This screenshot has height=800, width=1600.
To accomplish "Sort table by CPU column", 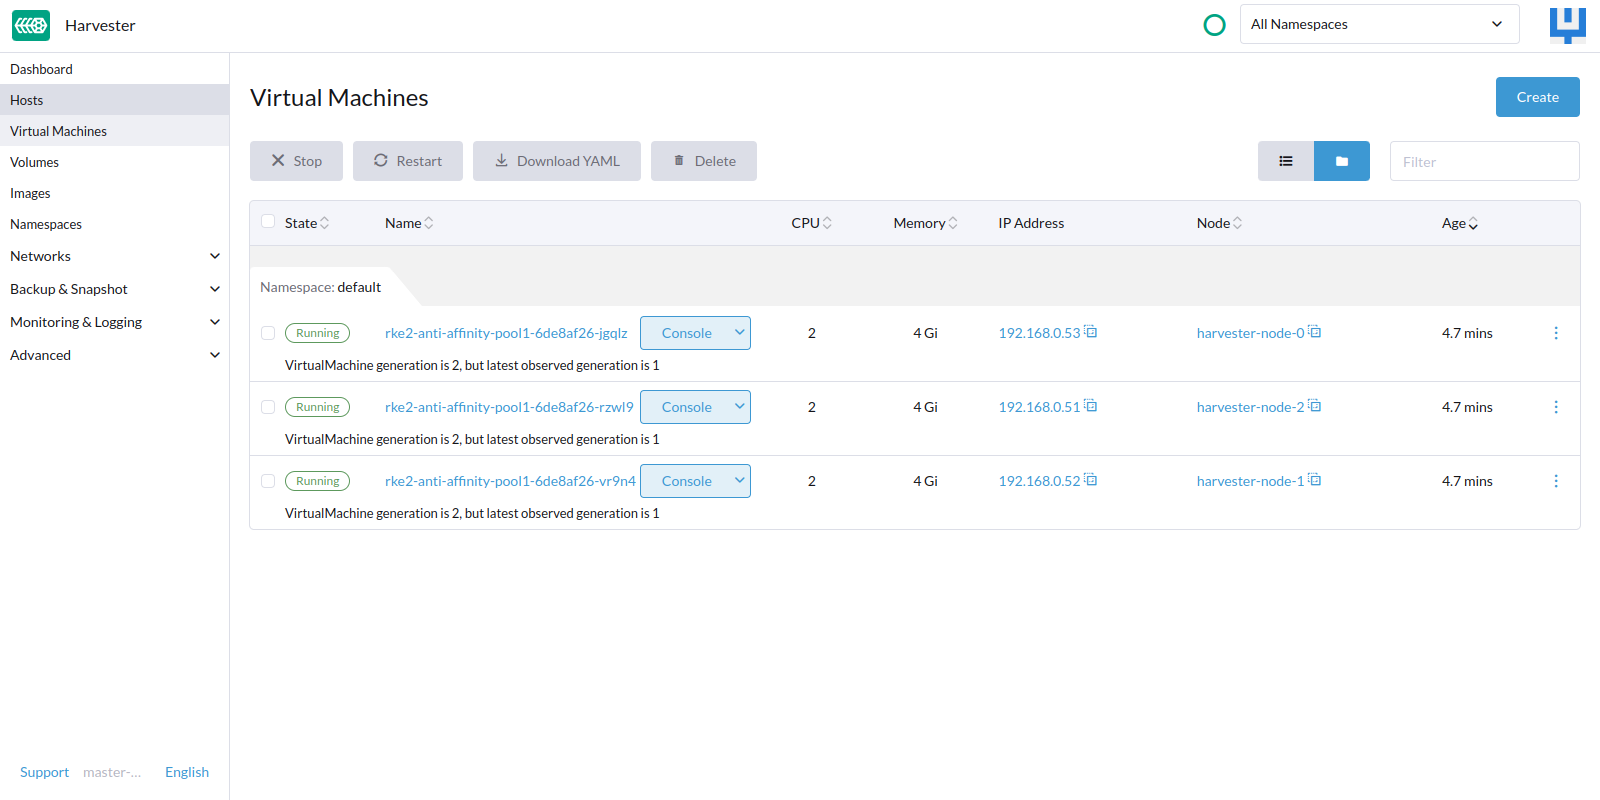I will (x=811, y=223).
